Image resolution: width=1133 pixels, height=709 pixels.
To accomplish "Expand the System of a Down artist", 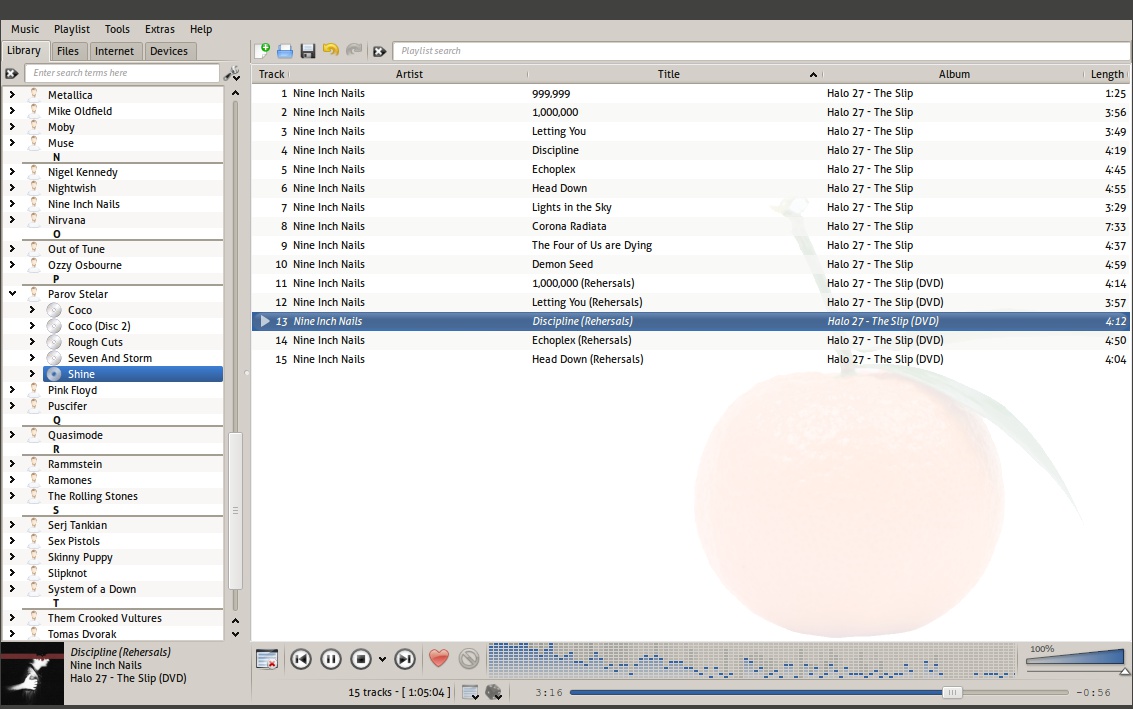I will pos(12,589).
